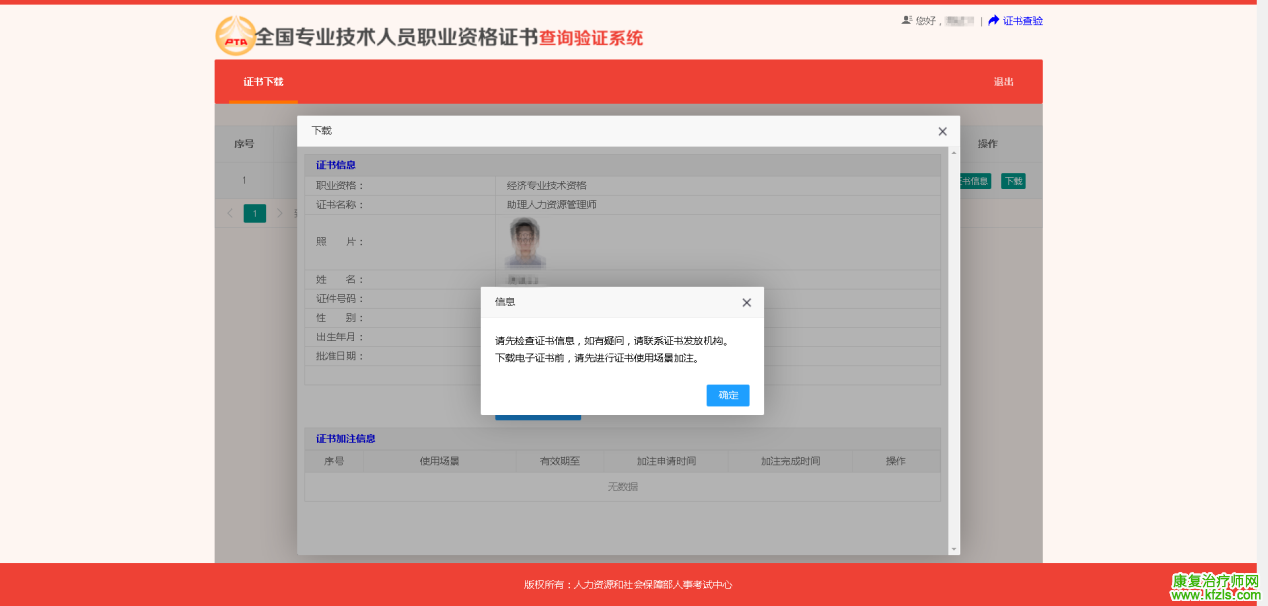Click the 下载 dialog title text
Image resolution: width=1268 pixels, height=606 pixels.
(321, 131)
